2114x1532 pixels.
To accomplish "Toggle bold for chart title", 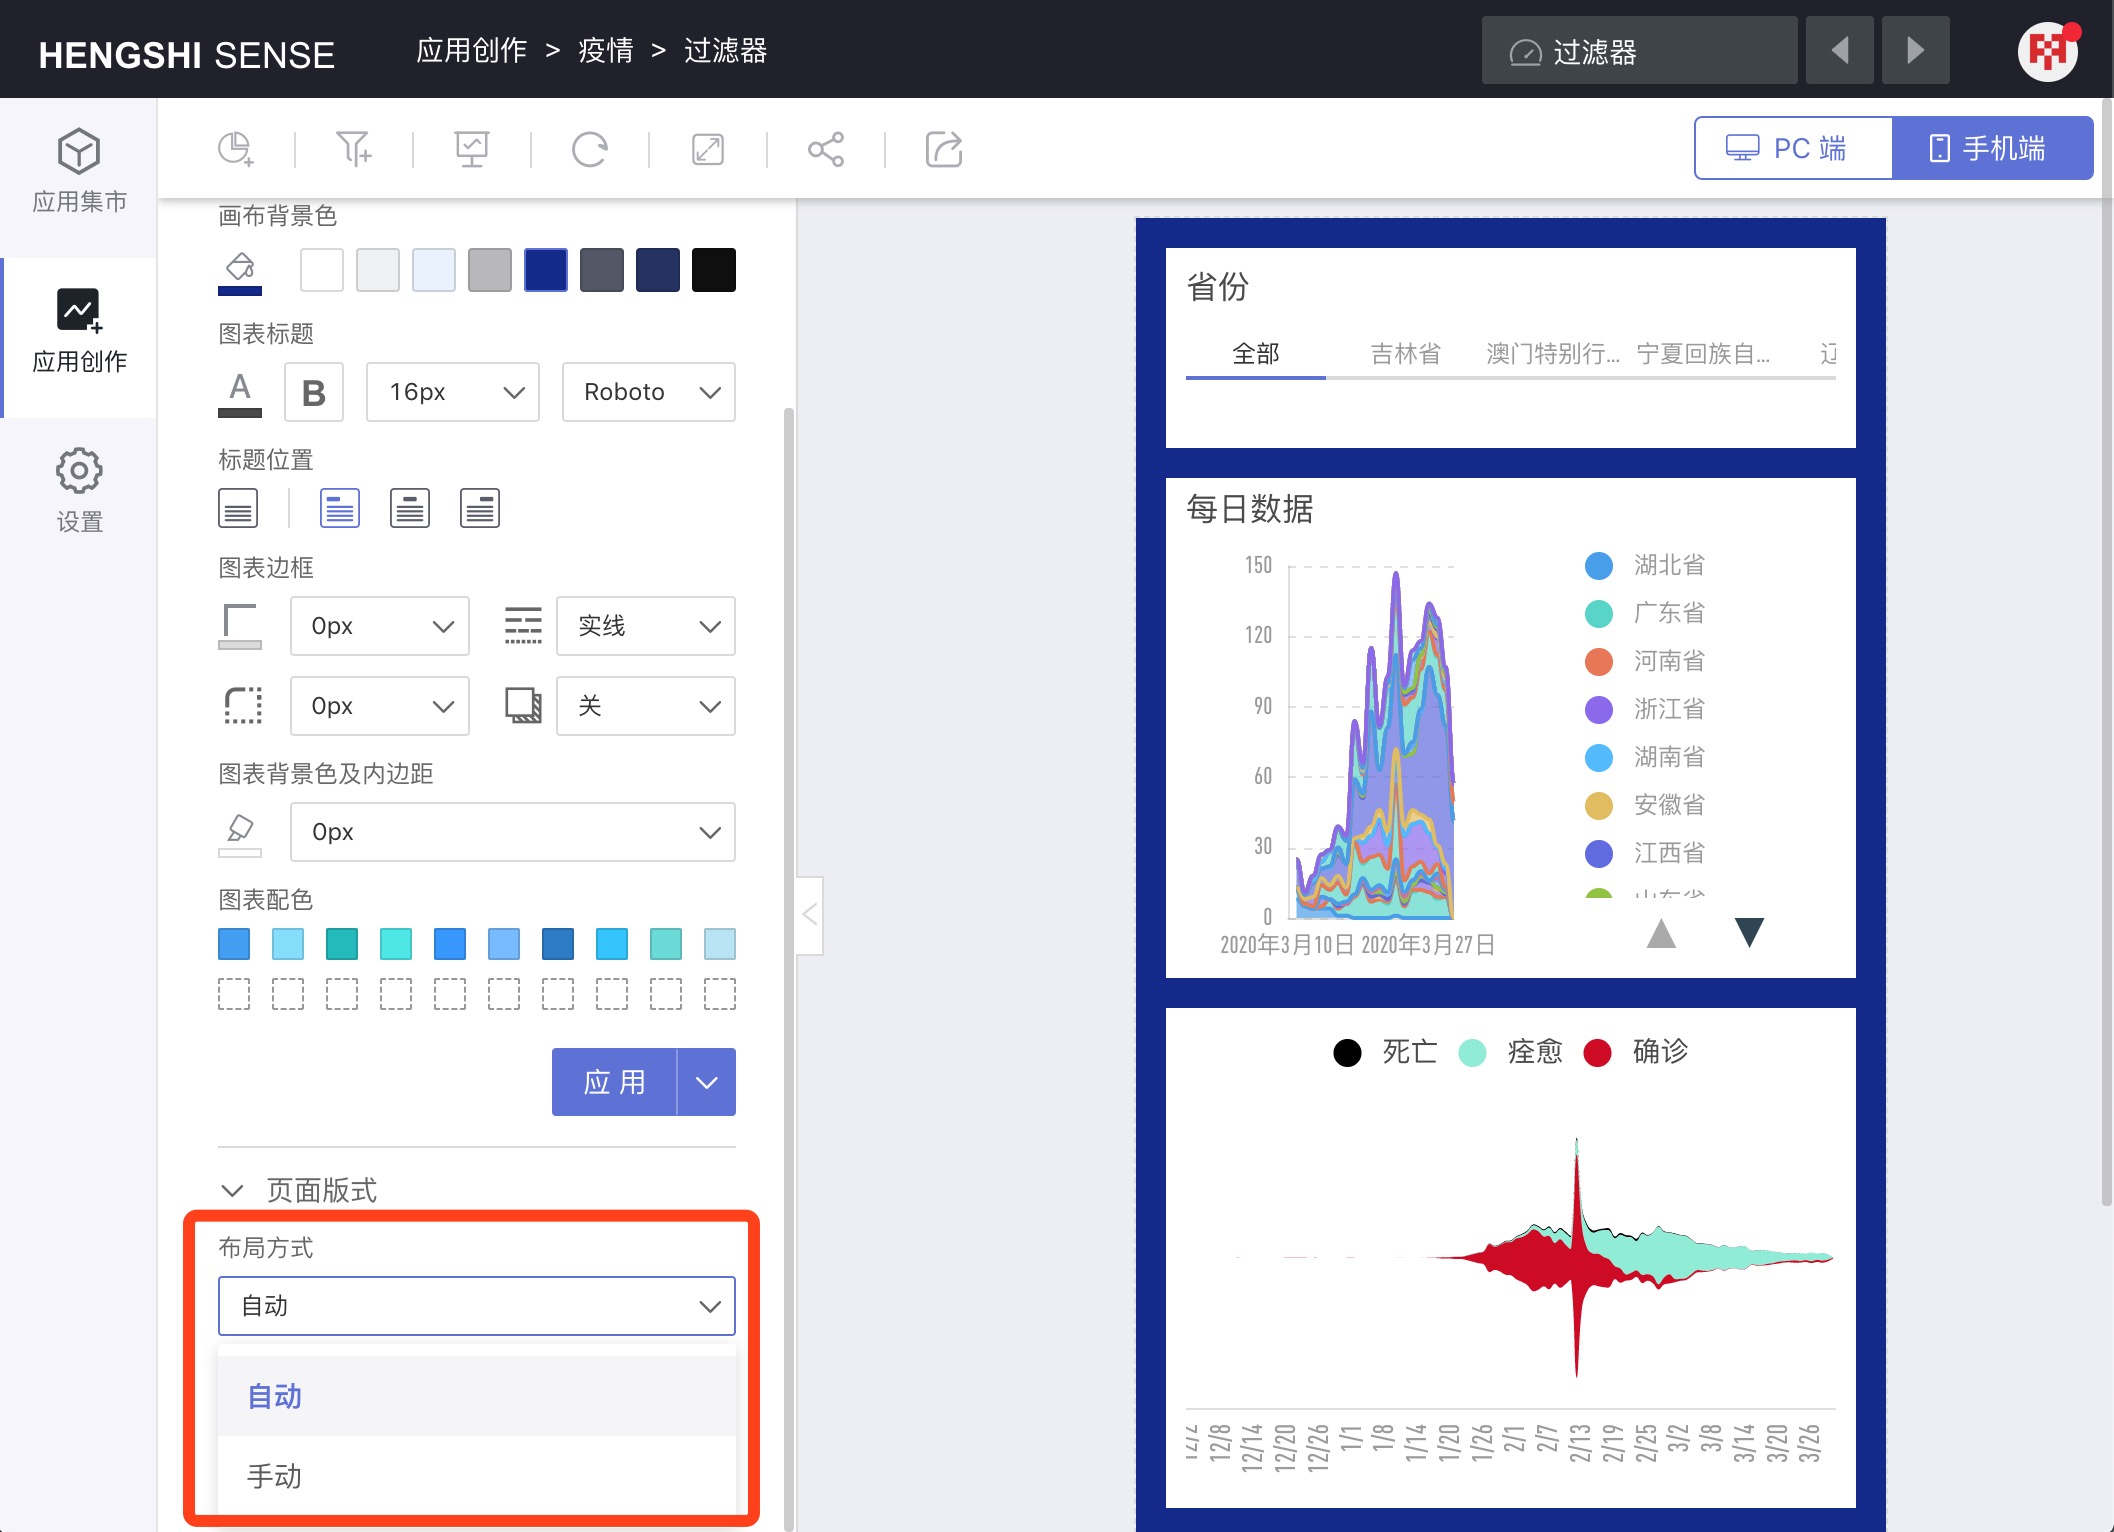I will 314,392.
